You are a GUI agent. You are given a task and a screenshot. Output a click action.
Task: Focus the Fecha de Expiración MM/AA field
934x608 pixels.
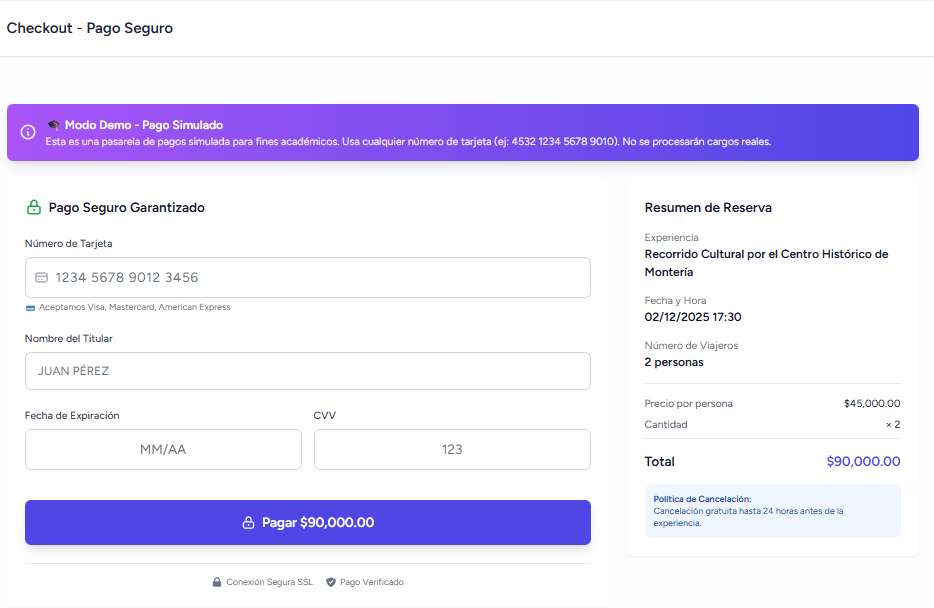click(x=163, y=450)
